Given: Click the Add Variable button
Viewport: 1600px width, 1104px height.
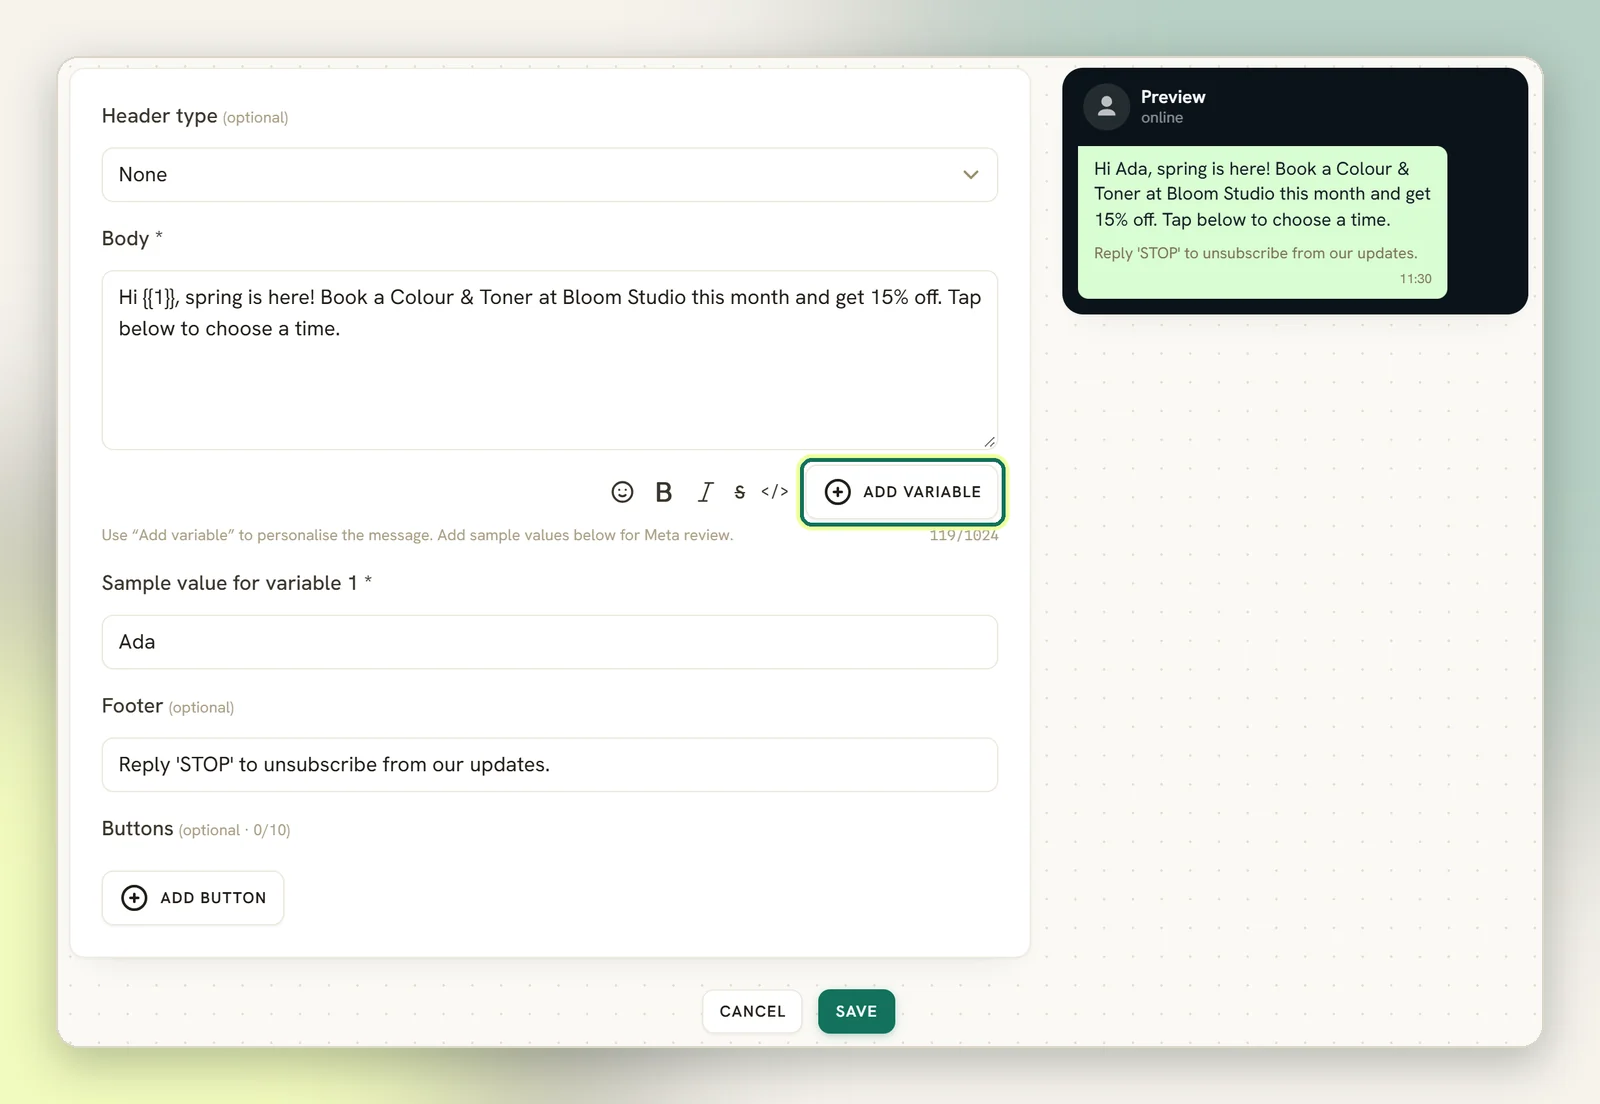Looking at the screenshot, I should pyautogui.click(x=902, y=492).
